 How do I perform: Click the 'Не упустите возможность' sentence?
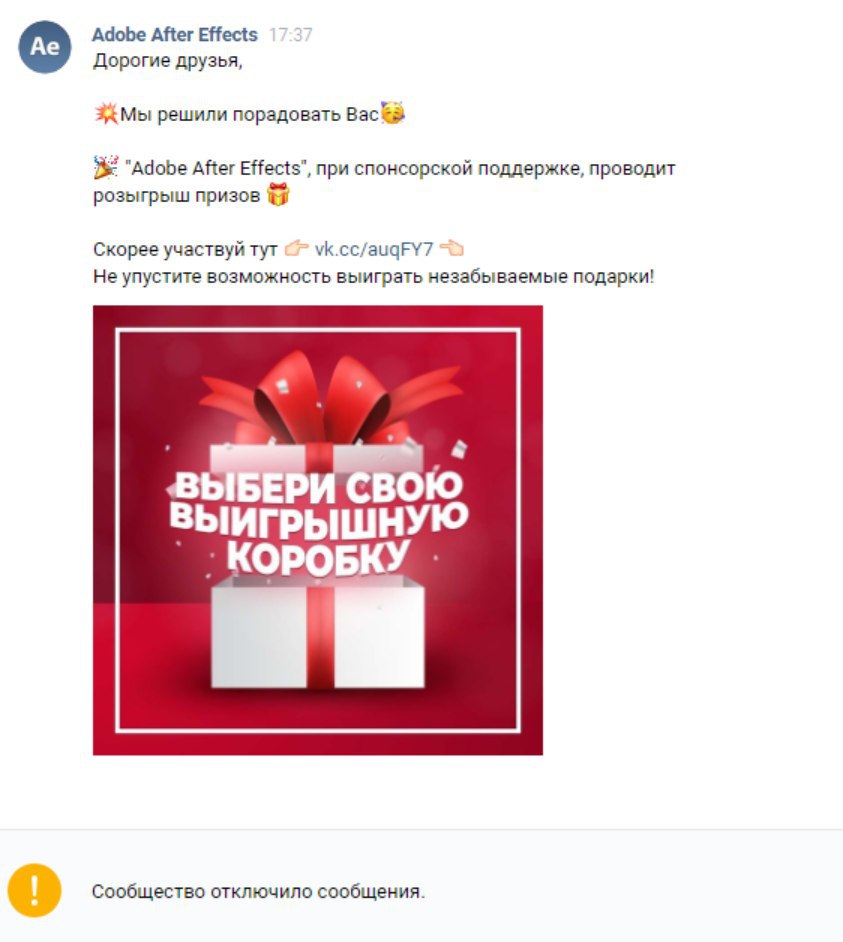[x=374, y=276]
